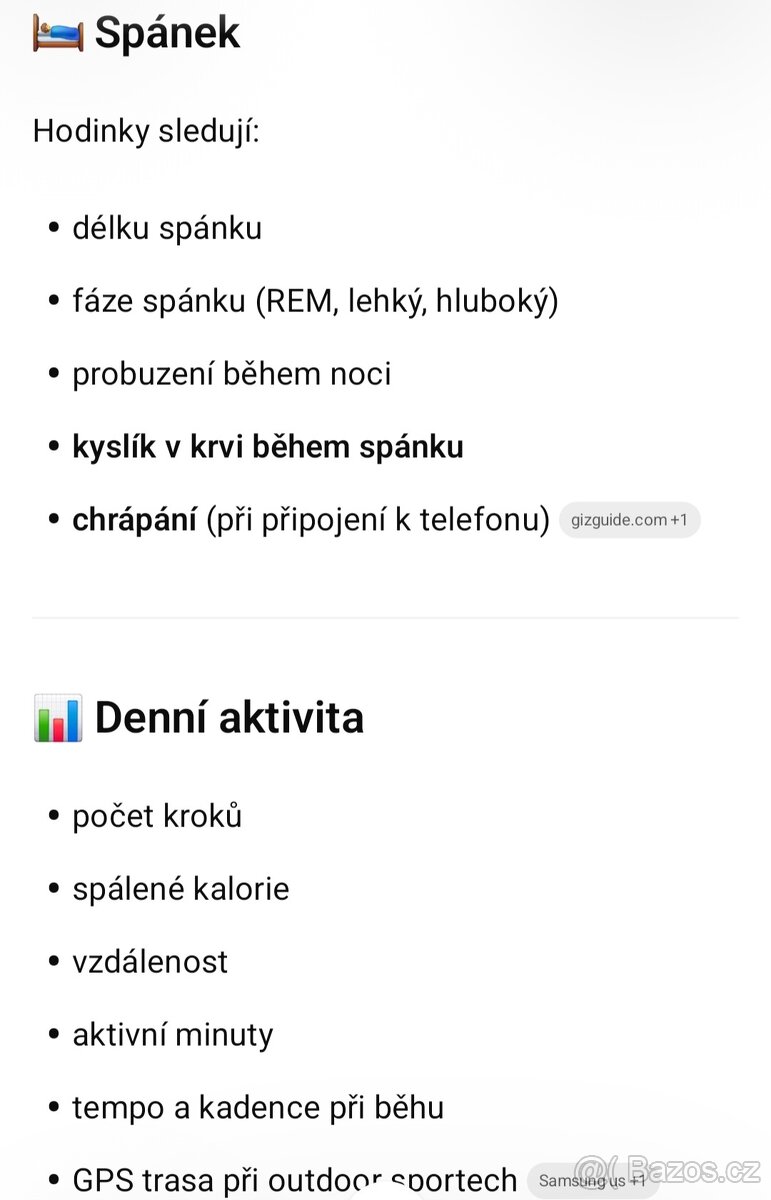The height and width of the screenshot is (1200, 771).
Task: Select the Spánek heading text
Action: [167, 33]
